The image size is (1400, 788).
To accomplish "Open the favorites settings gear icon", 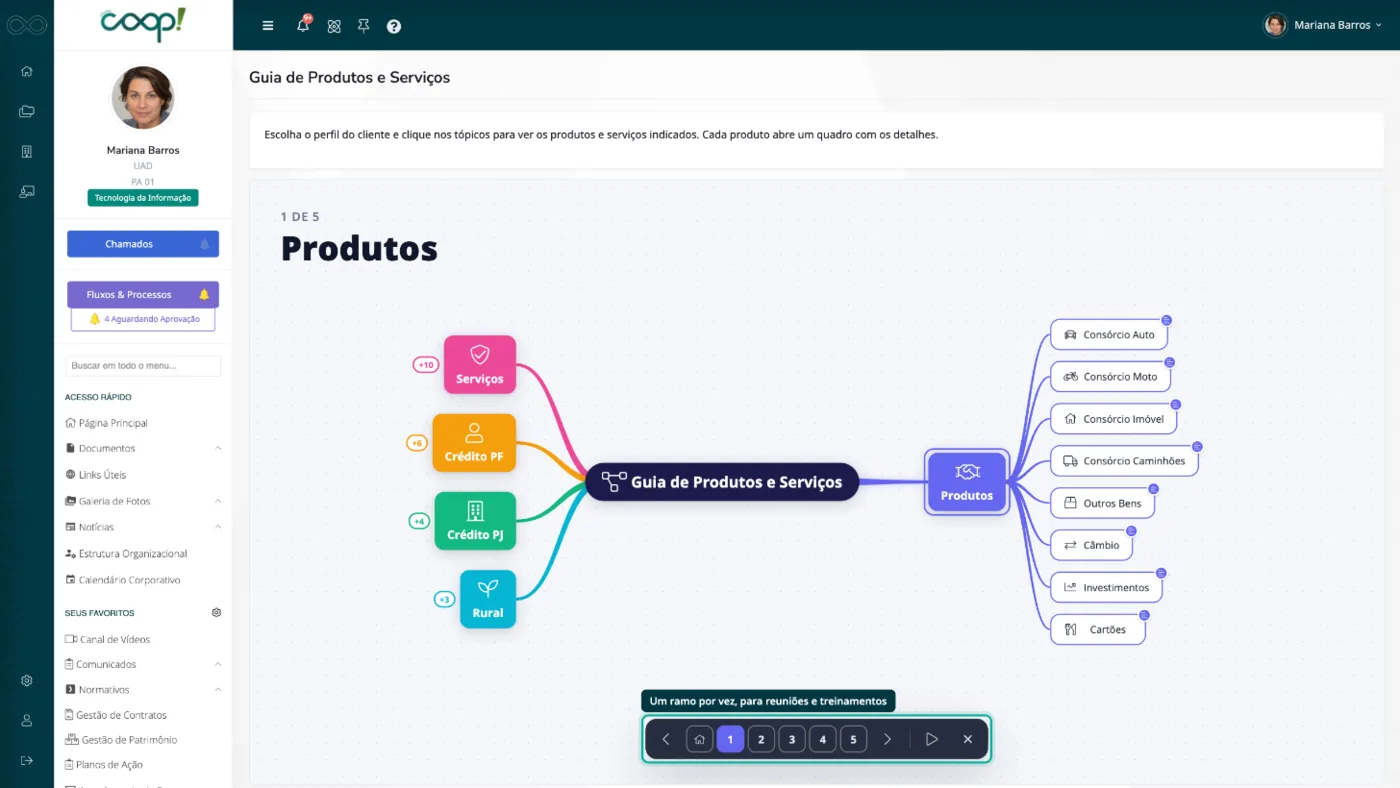I will tap(216, 612).
